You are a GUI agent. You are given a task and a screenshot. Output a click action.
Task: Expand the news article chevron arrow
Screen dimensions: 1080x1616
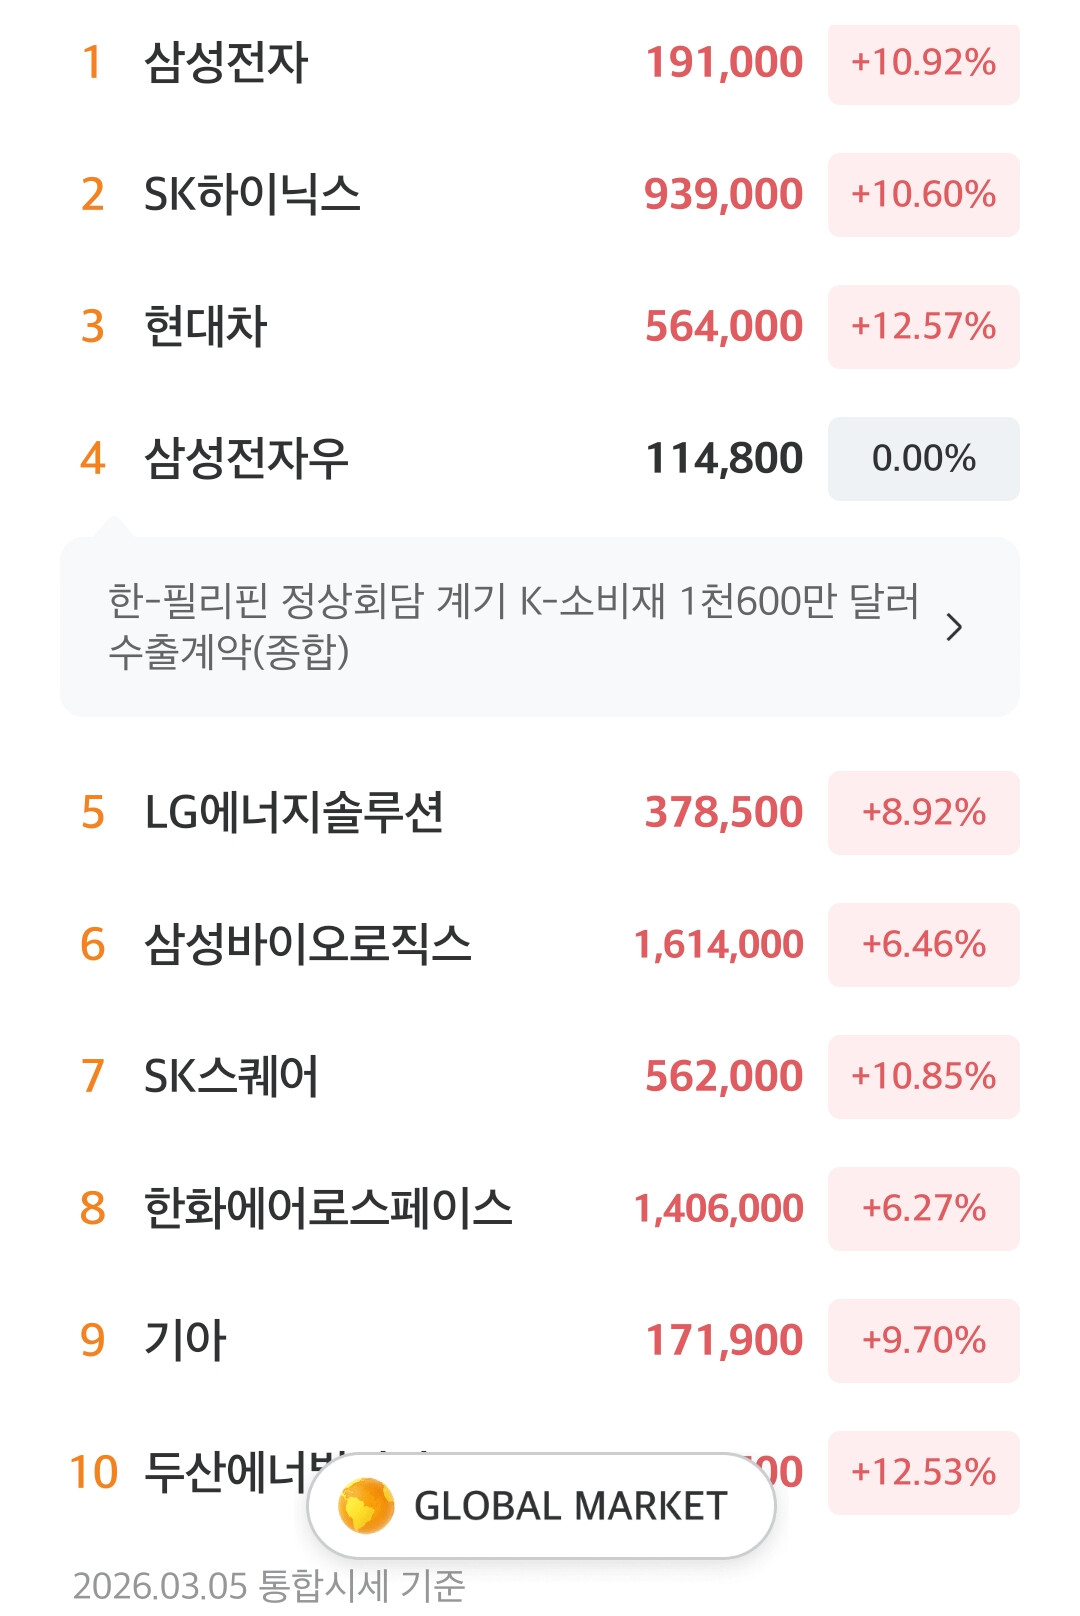click(954, 628)
